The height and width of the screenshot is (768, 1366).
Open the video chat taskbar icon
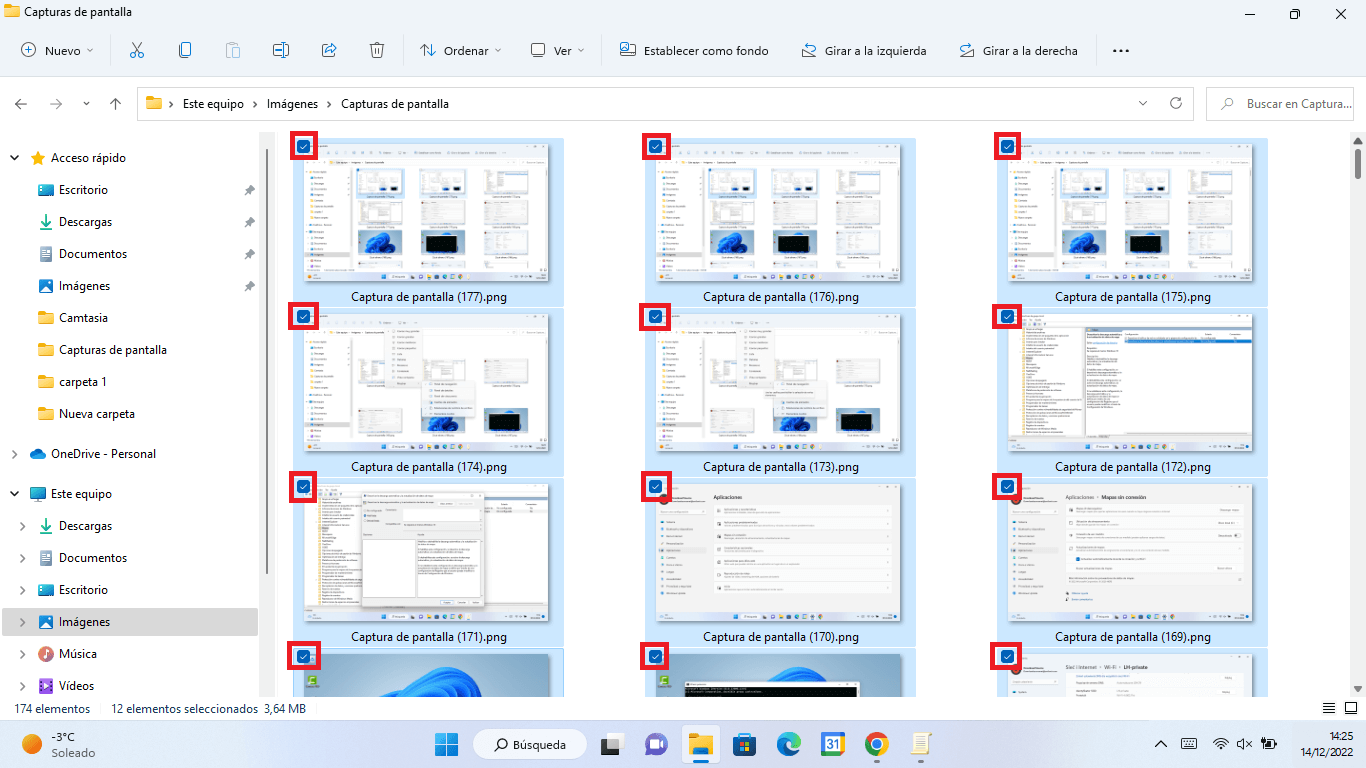(657, 744)
